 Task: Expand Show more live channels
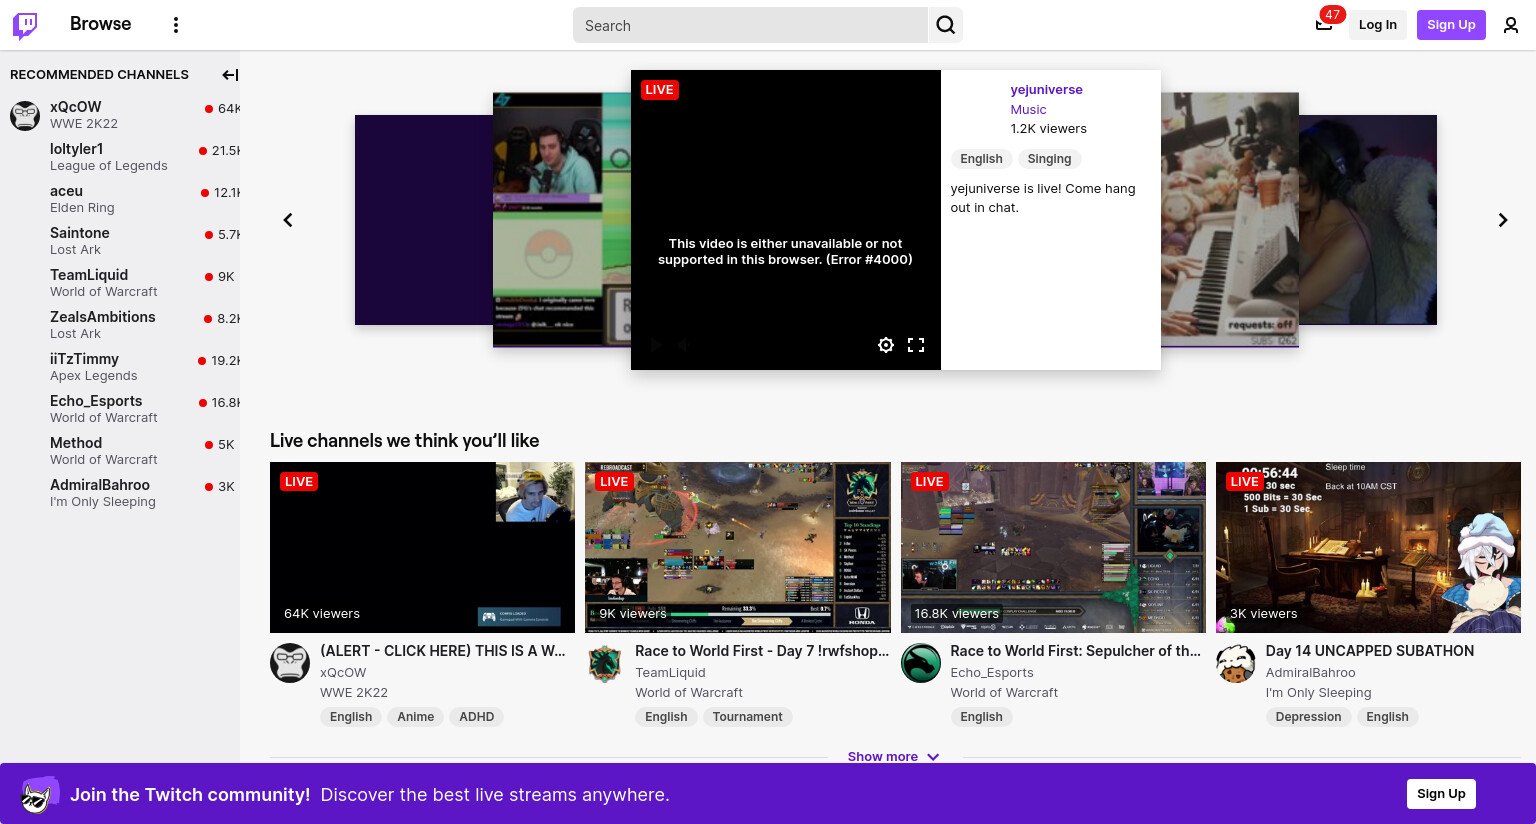click(x=893, y=757)
